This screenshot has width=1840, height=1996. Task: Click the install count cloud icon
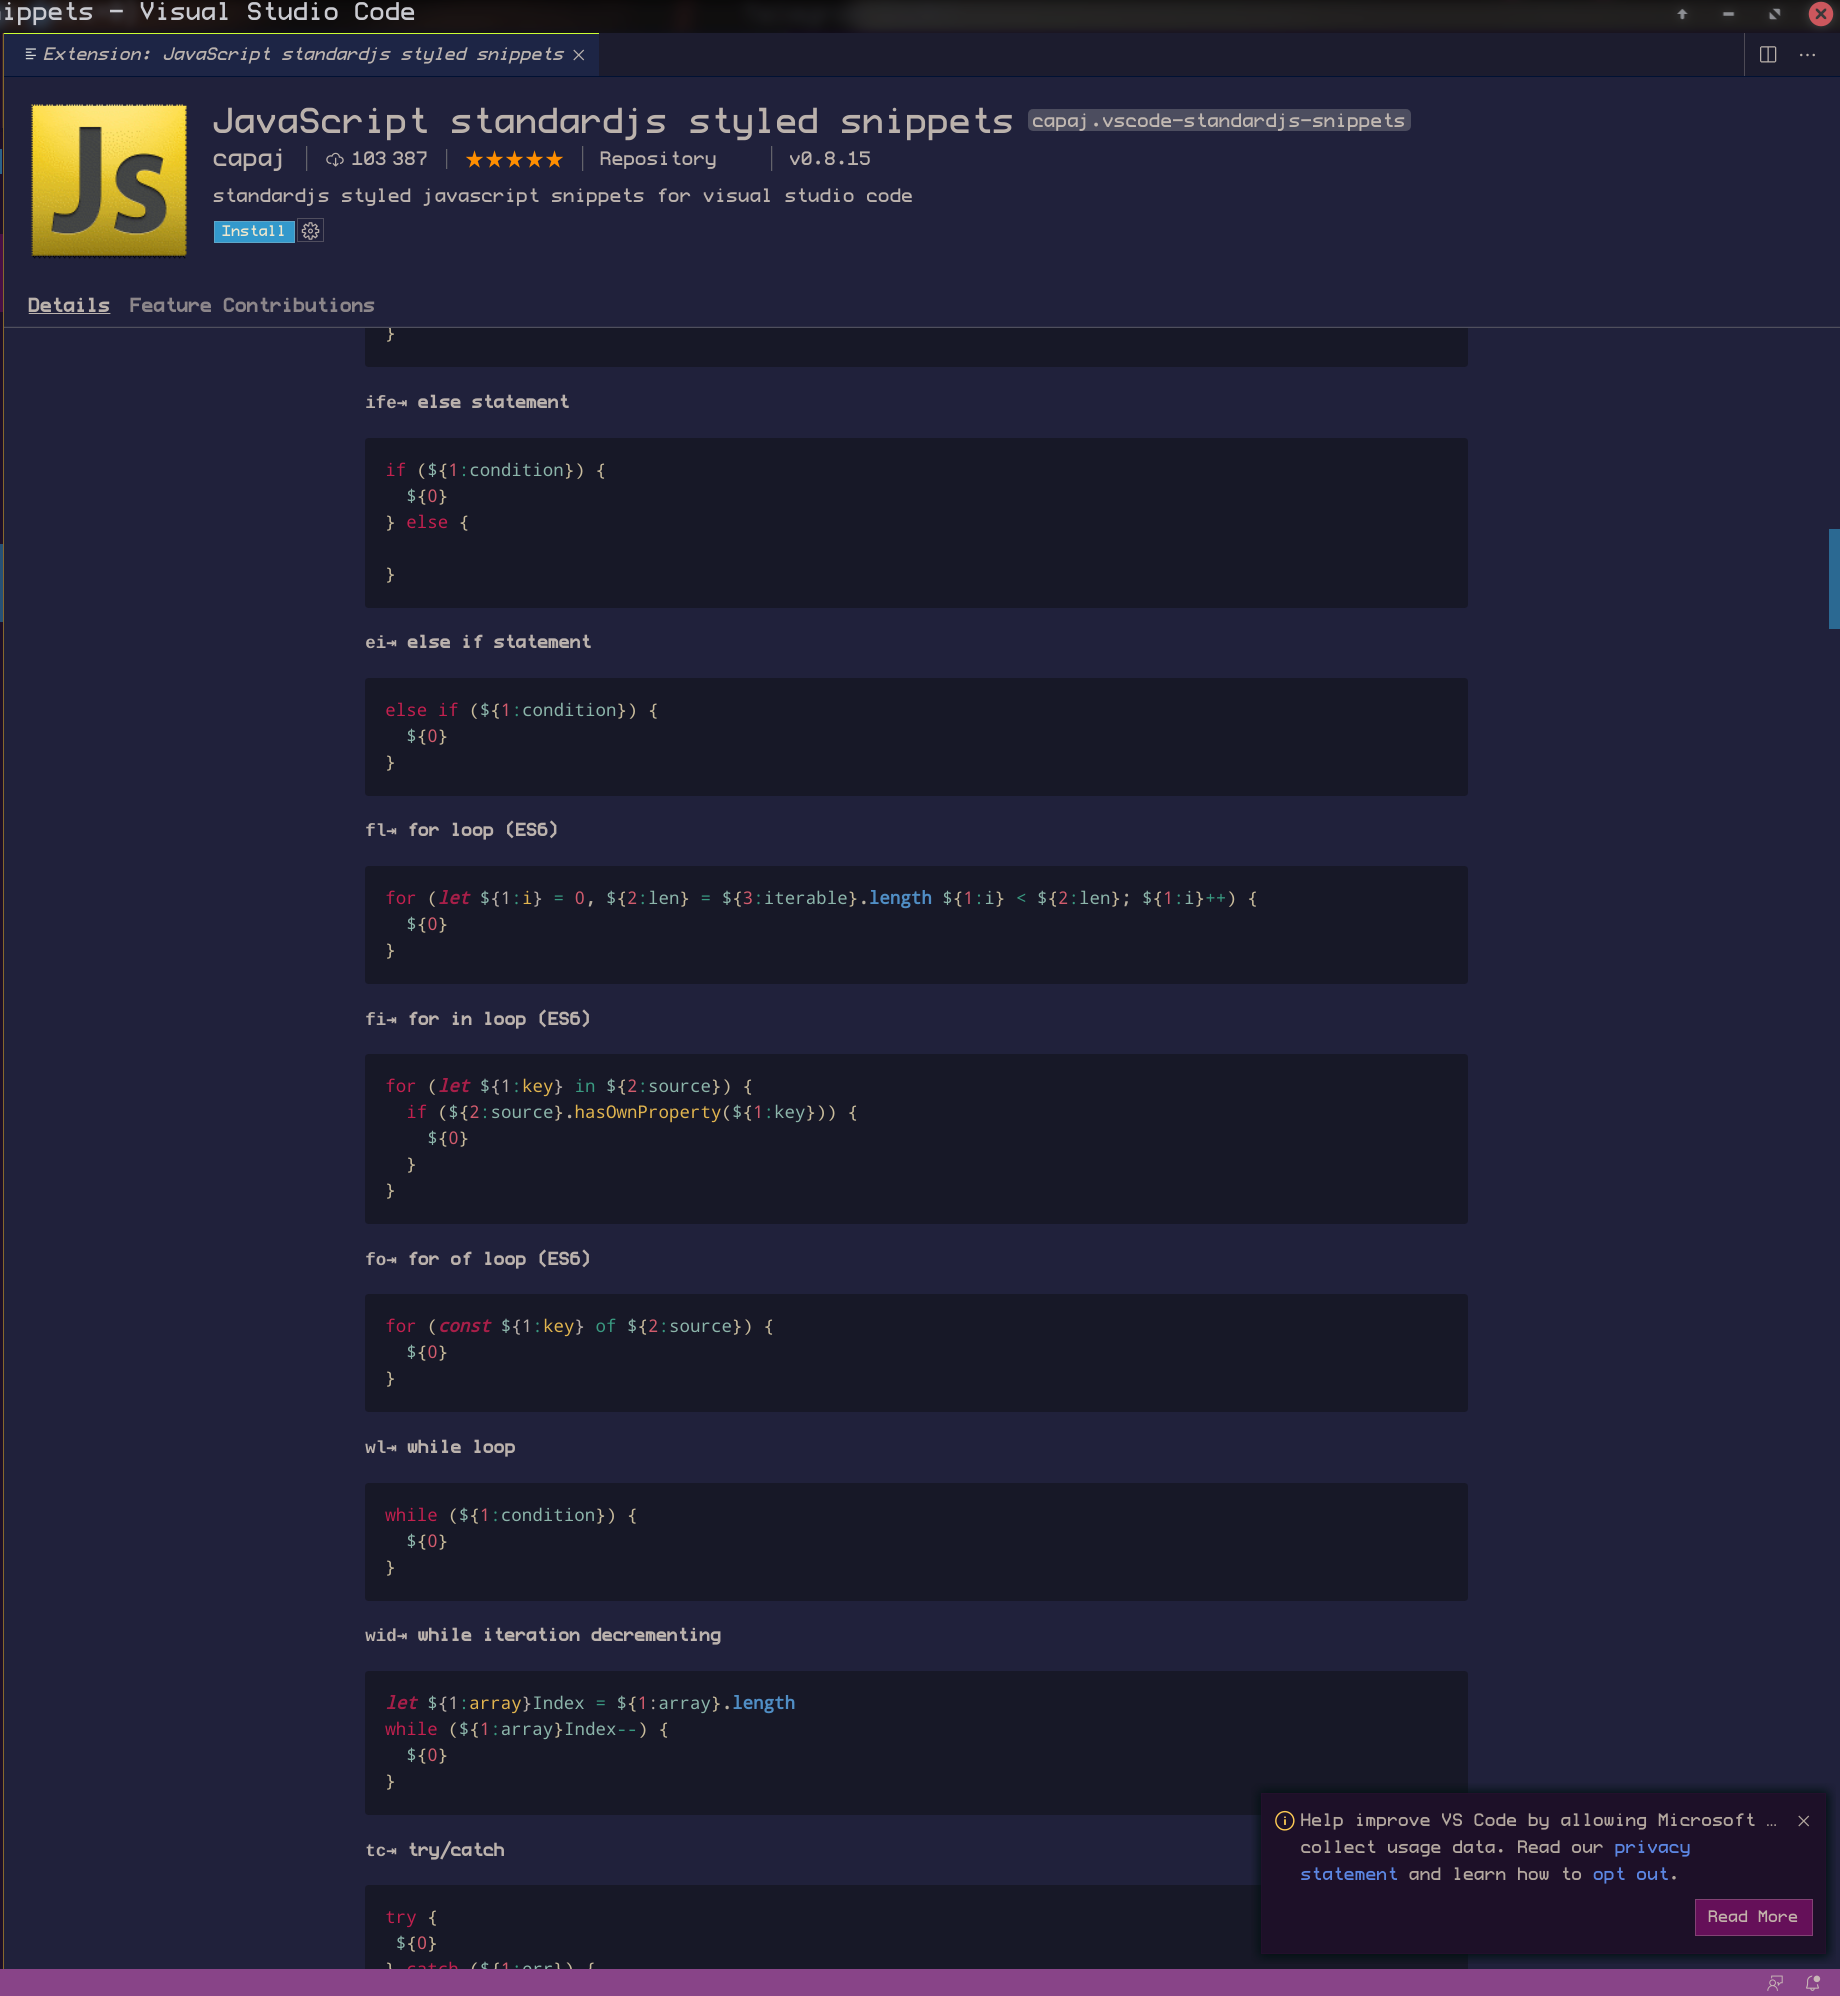[335, 159]
